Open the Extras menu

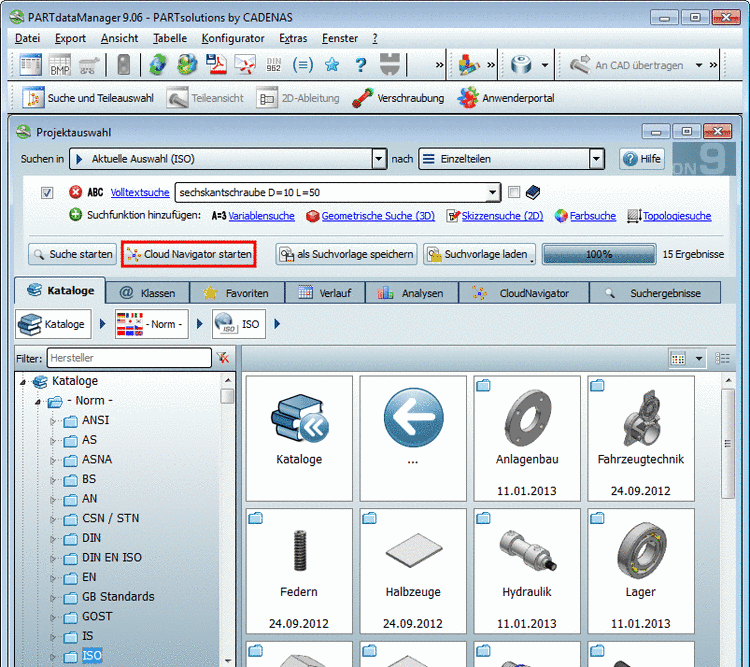293,38
